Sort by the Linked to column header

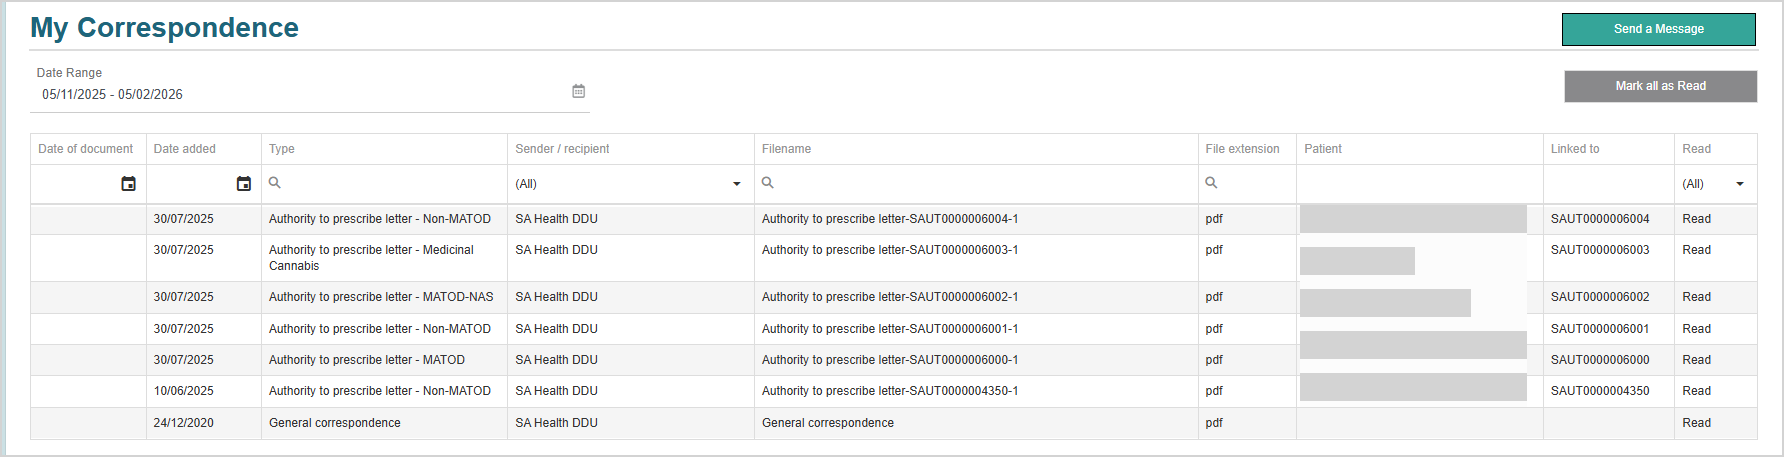(x=1575, y=149)
